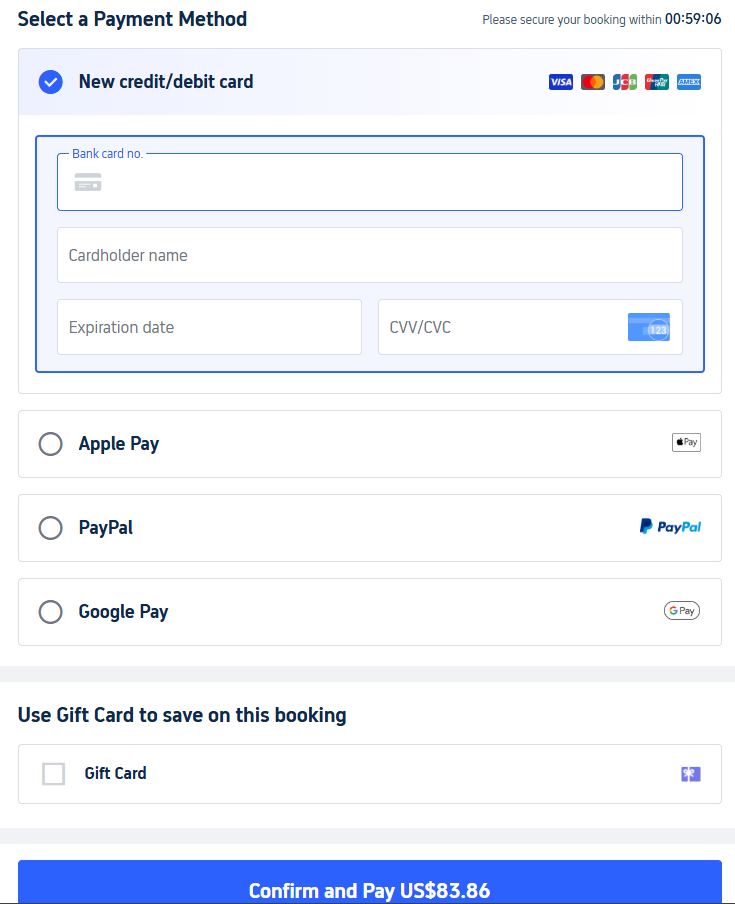The height and width of the screenshot is (904, 735).
Task: Select the Apple Pay payment method
Action: point(50,443)
